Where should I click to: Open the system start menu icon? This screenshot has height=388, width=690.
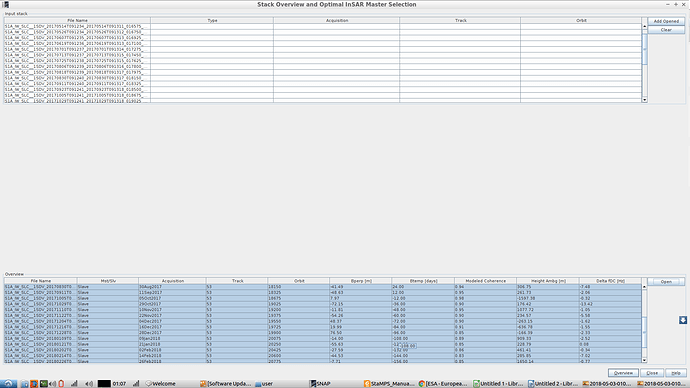(8, 384)
